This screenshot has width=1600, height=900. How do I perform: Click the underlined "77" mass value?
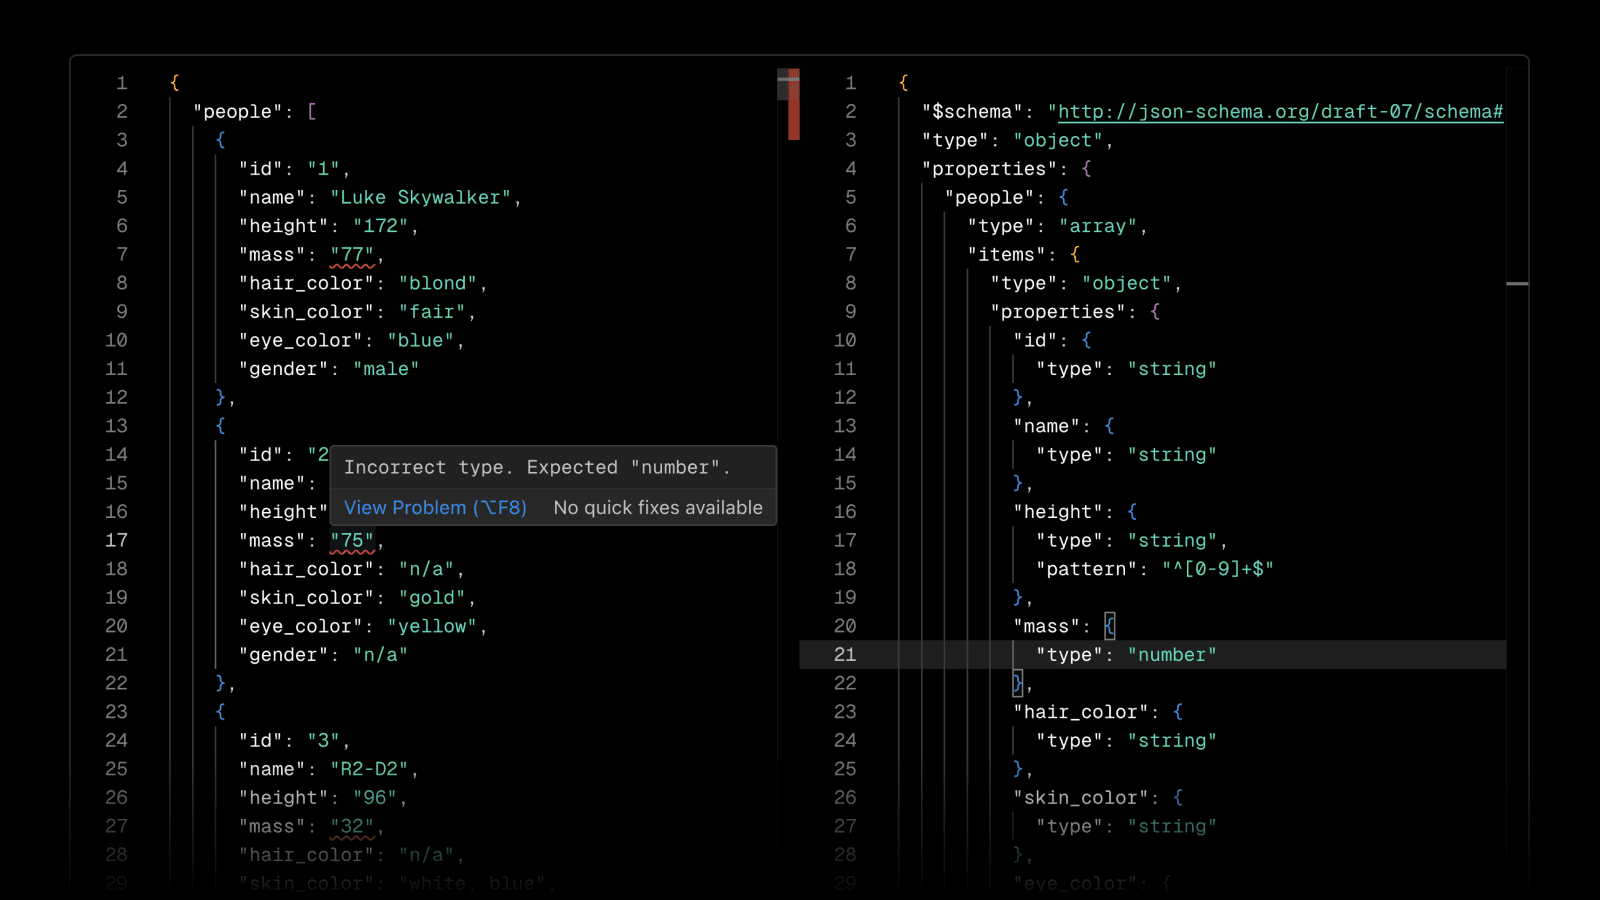(x=352, y=255)
